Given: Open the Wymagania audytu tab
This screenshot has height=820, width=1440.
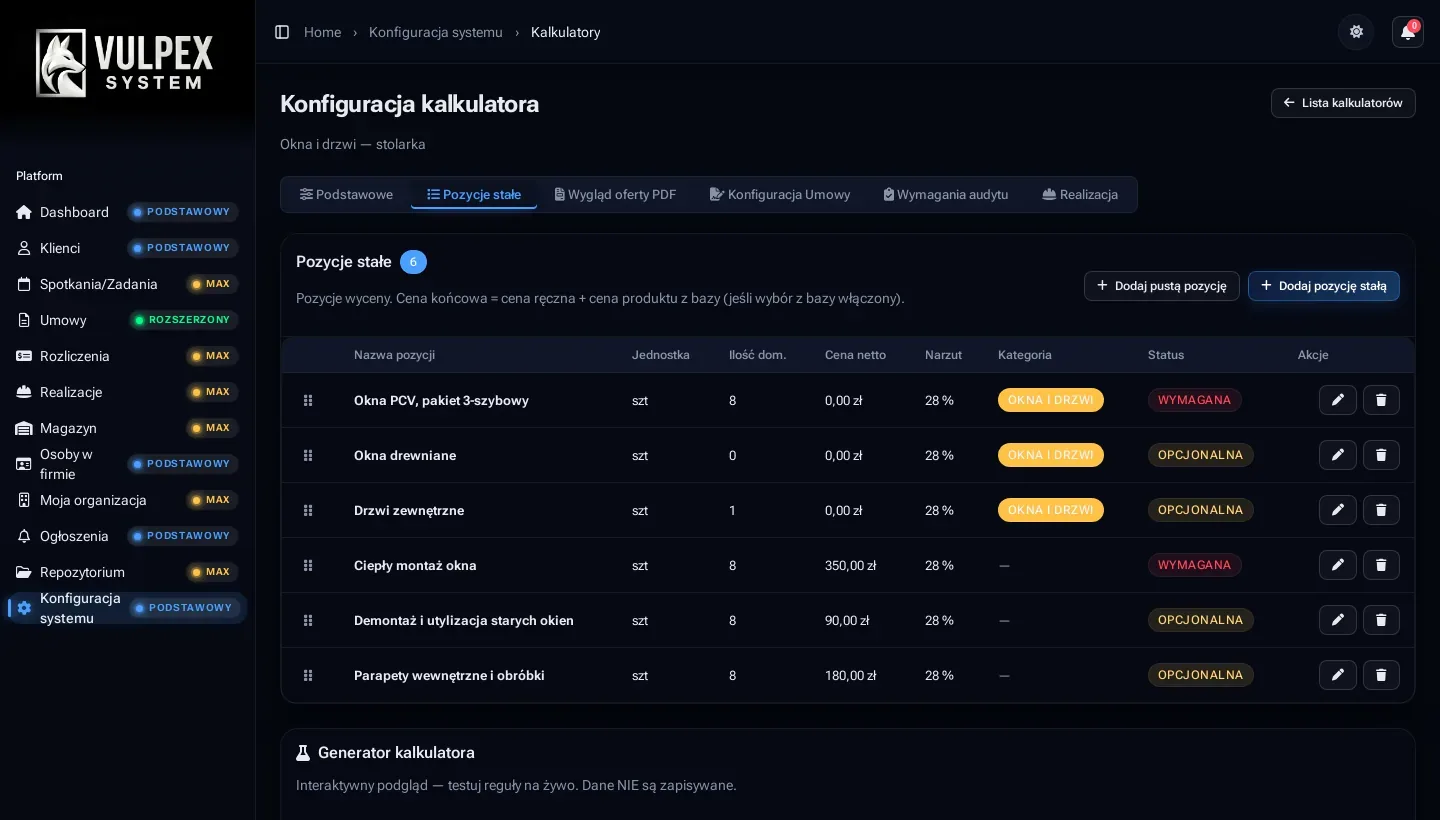Looking at the screenshot, I should coord(946,194).
